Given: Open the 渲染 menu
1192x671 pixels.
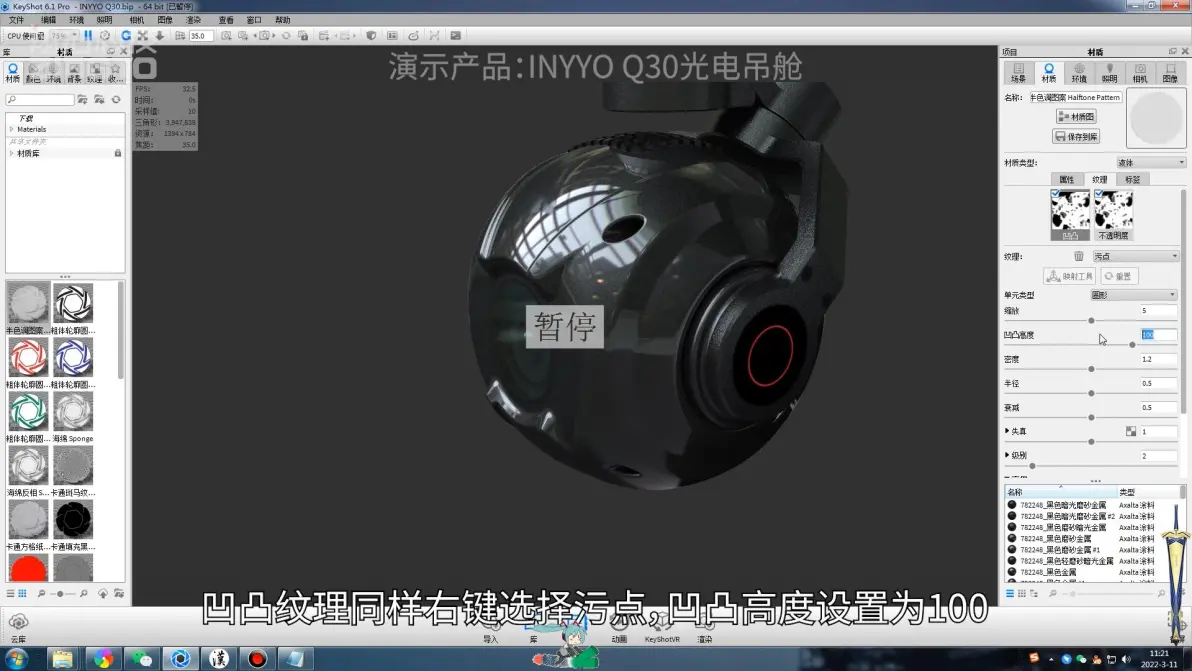Looking at the screenshot, I should point(194,20).
